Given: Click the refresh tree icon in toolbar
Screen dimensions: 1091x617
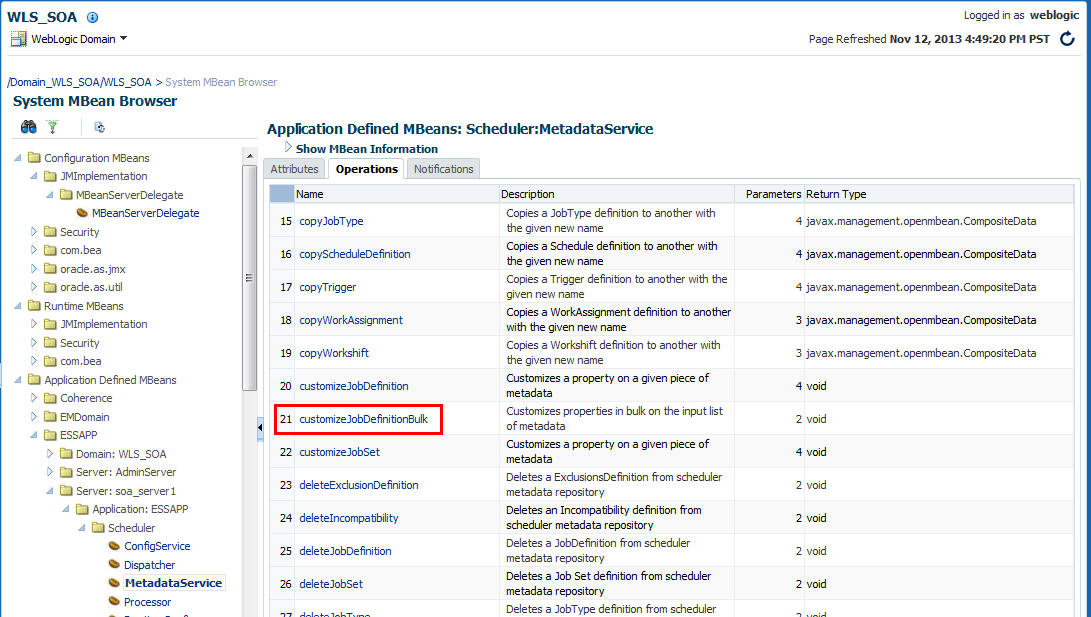Looking at the screenshot, I should pyautogui.click(x=99, y=127).
